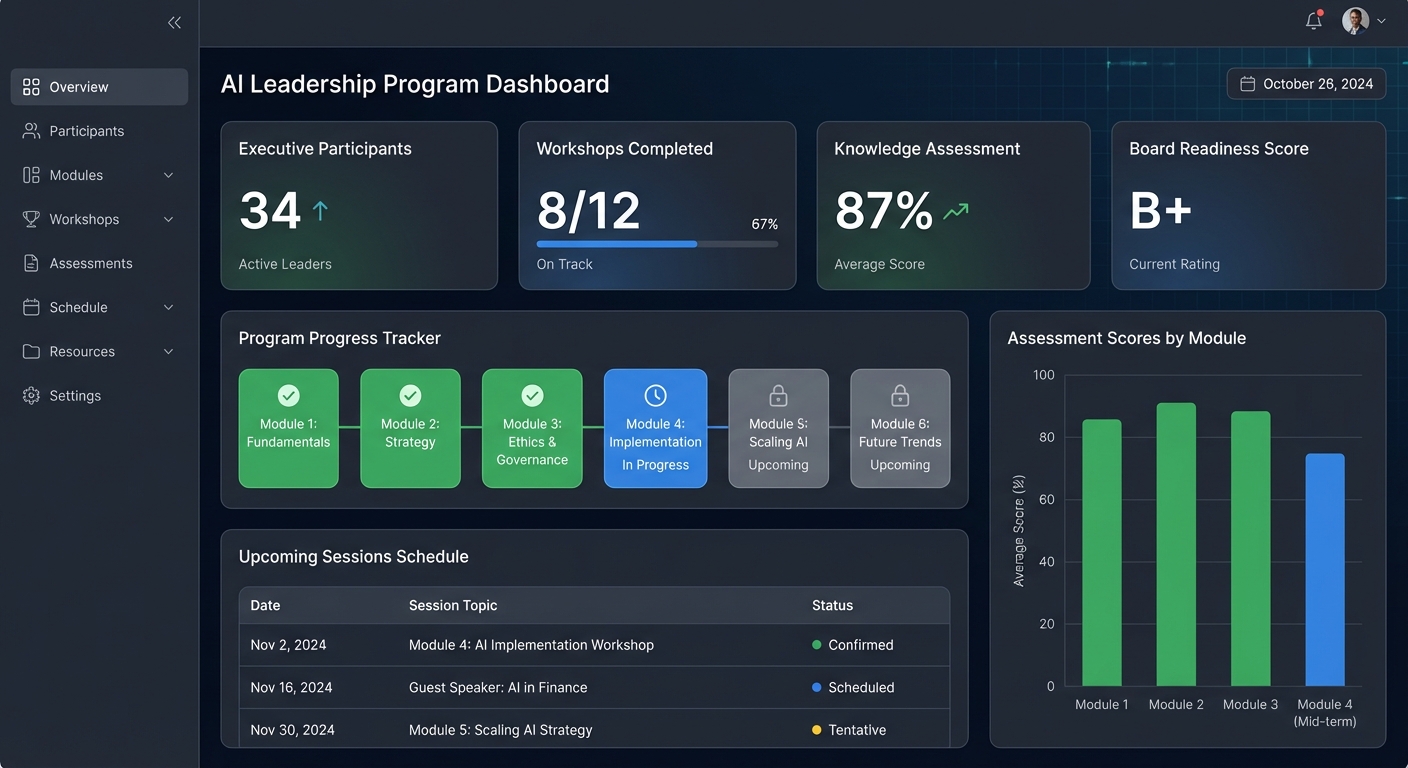Click the Participants people icon

tap(30, 130)
